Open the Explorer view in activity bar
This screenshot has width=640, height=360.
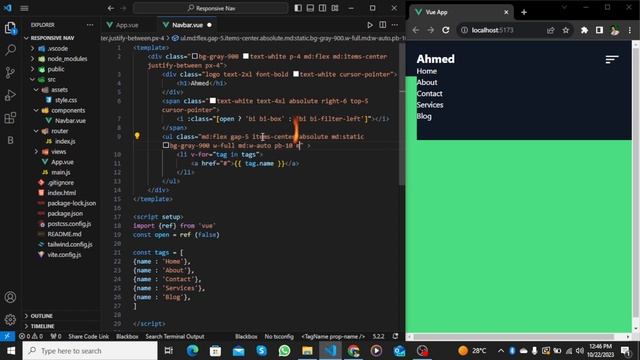click(10, 28)
